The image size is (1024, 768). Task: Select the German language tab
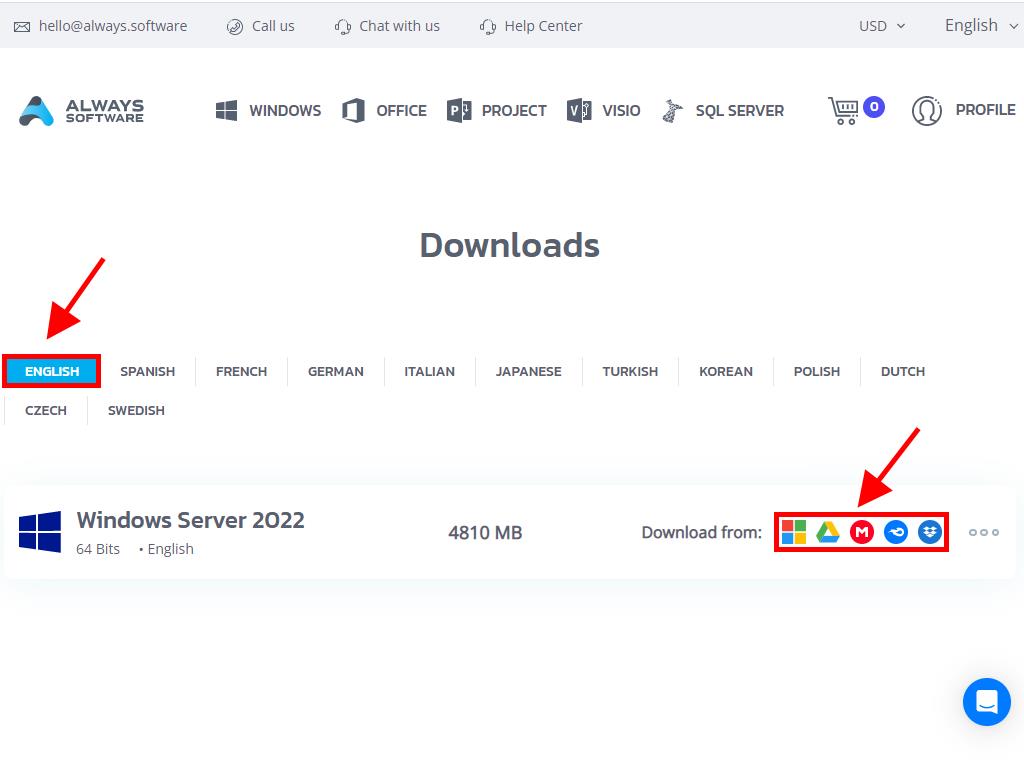[x=335, y=371]
